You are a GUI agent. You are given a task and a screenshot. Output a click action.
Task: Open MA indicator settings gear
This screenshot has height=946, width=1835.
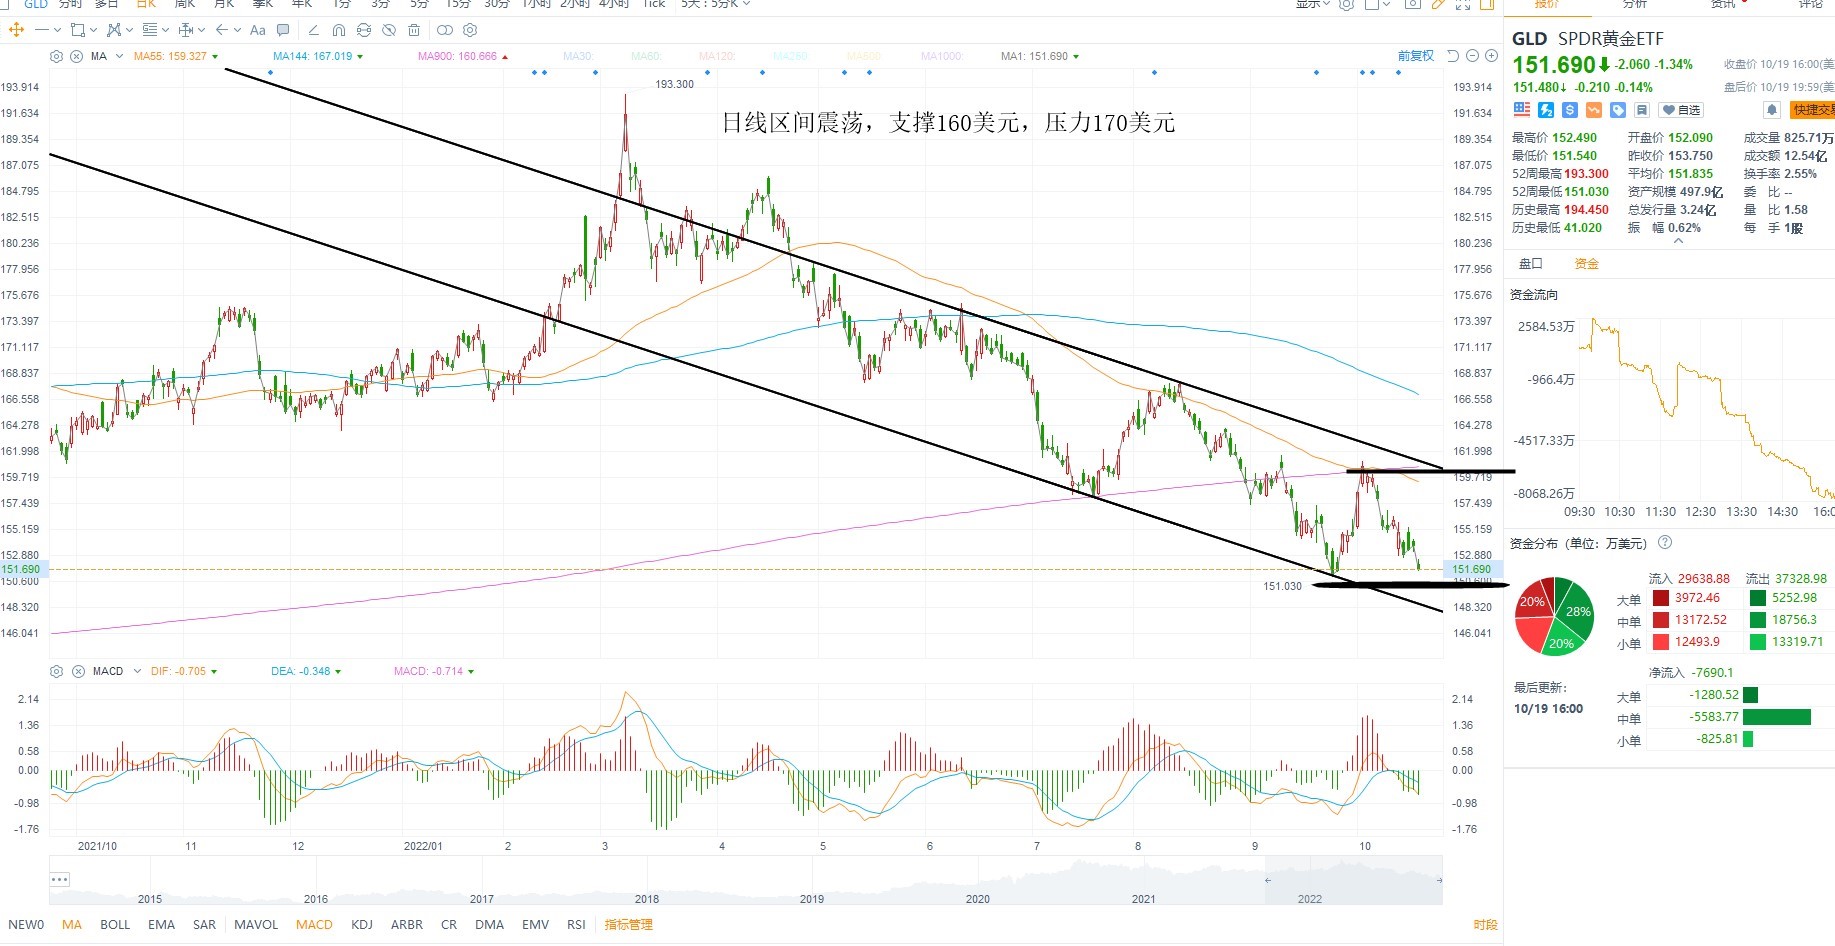point(56,56)
